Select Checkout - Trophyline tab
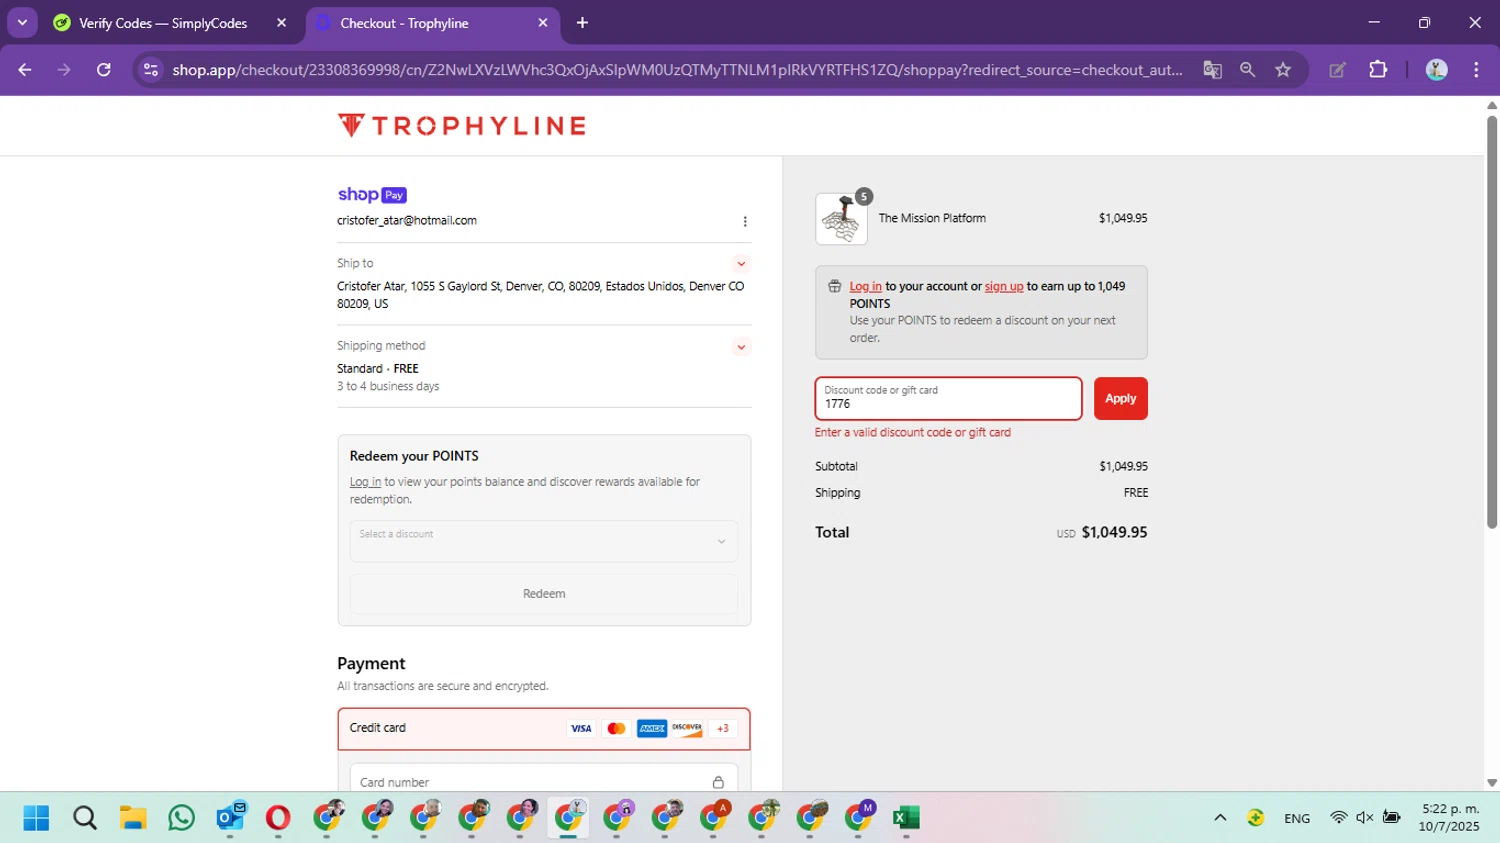This screenshot has width=1500, height=843. click(404, 23)
